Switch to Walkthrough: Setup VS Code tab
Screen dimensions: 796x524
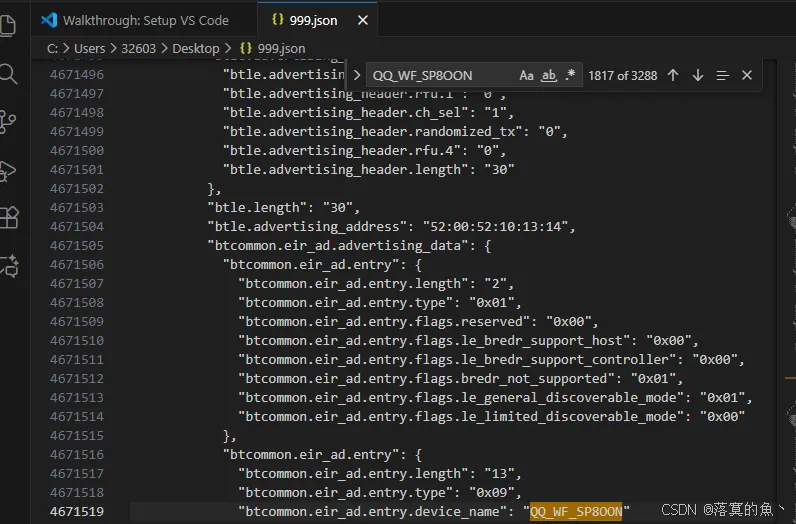click(x=145, y=20)
